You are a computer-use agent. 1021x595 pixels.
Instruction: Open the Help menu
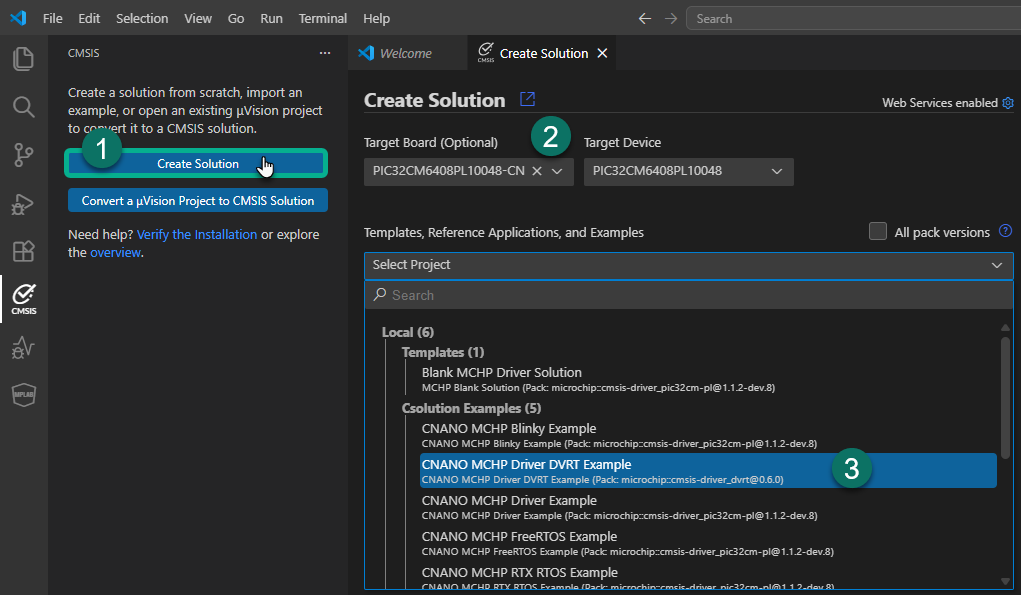[376, 18]
